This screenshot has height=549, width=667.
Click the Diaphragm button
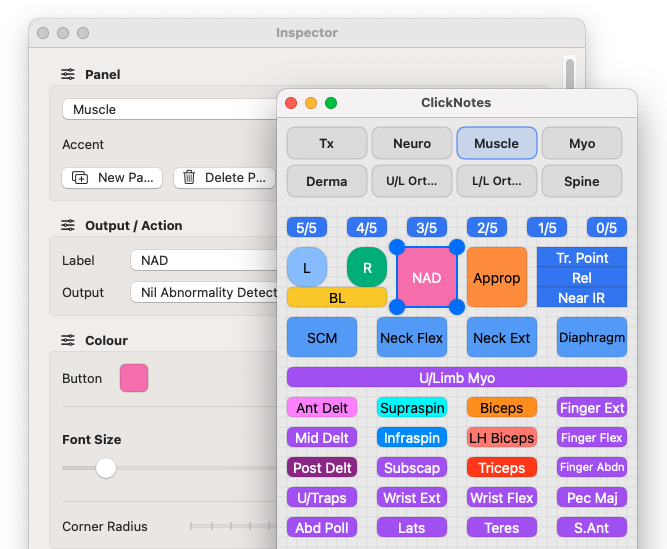coord(592,337)
